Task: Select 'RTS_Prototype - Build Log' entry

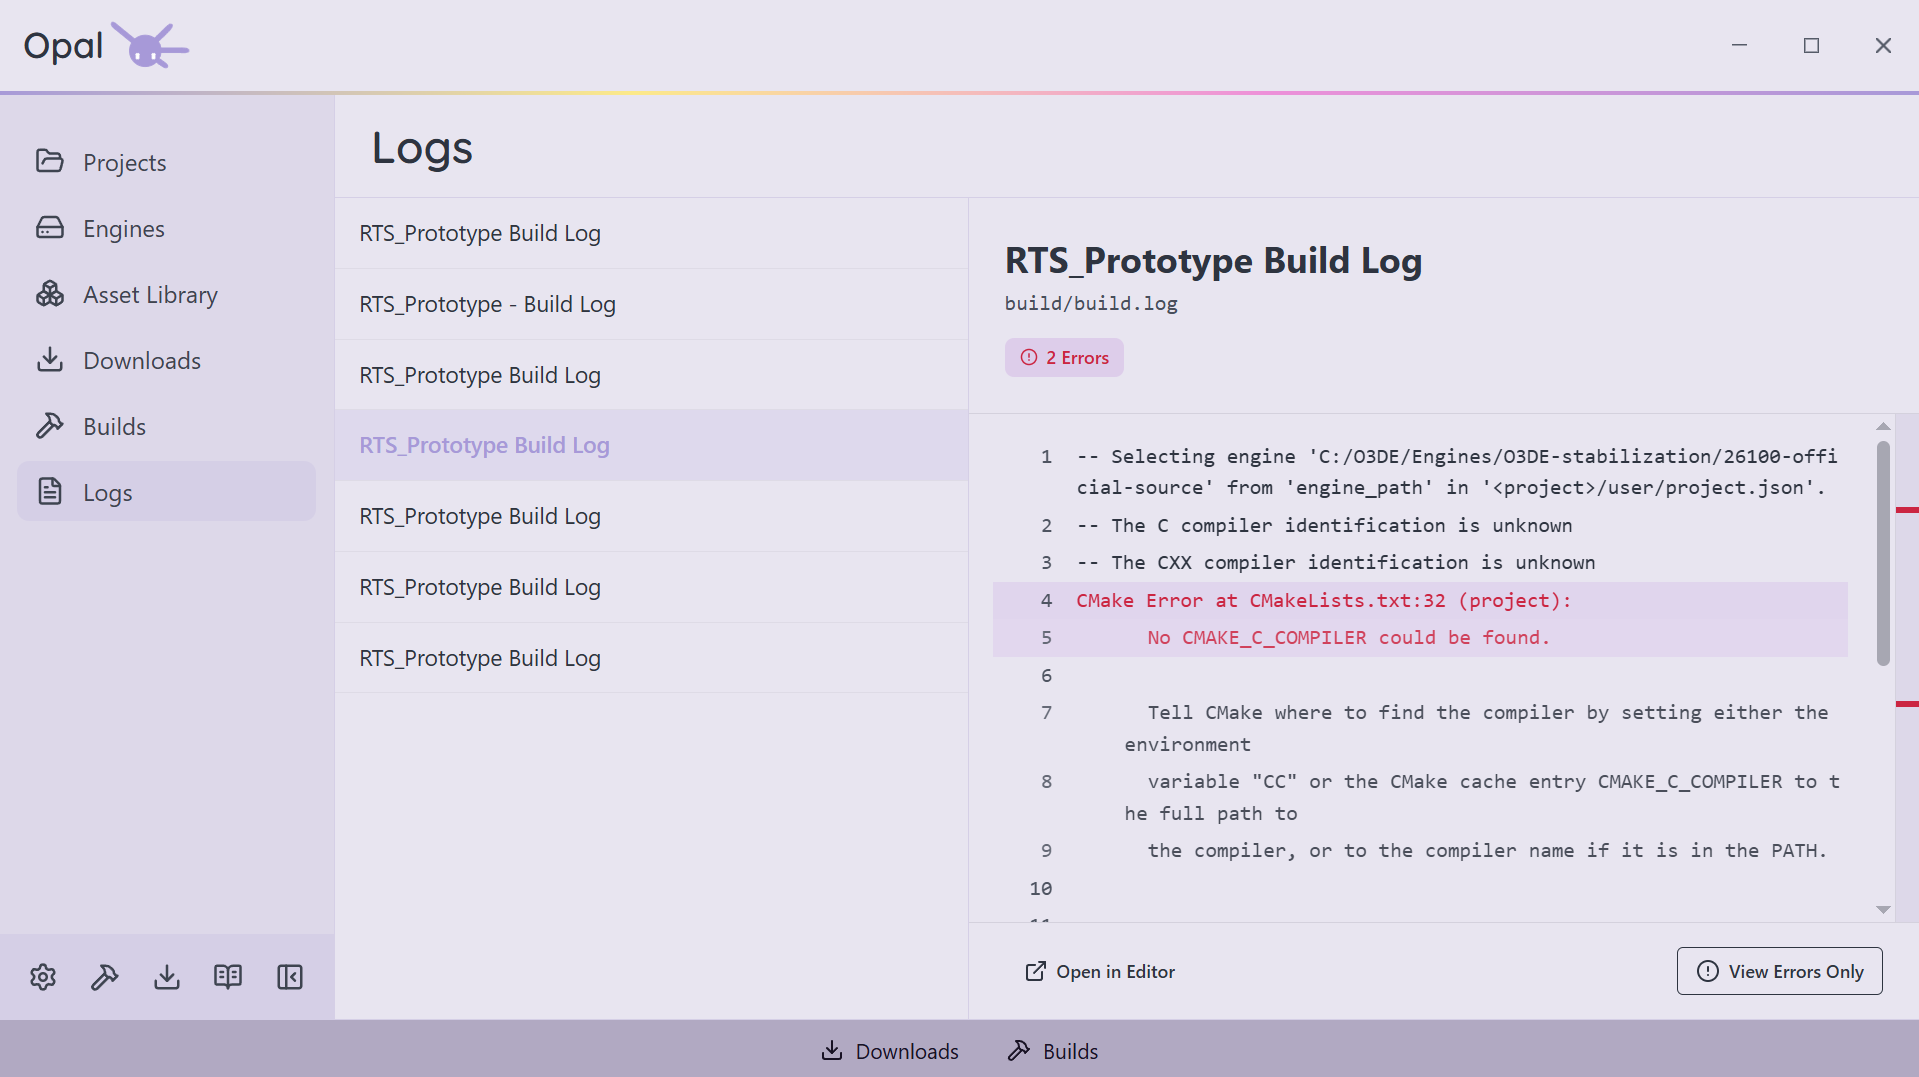Action: (651, 304)
